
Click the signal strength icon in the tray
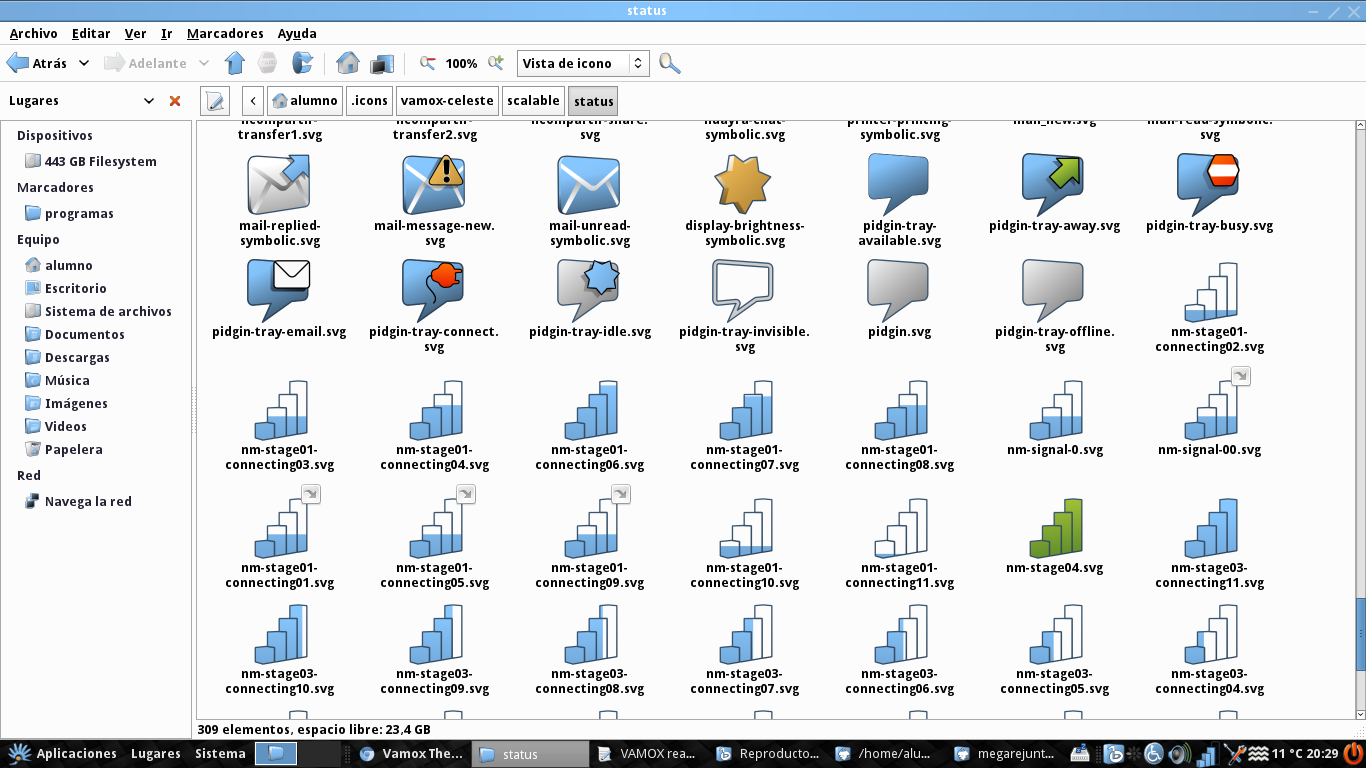click(x=1207, y=753)
